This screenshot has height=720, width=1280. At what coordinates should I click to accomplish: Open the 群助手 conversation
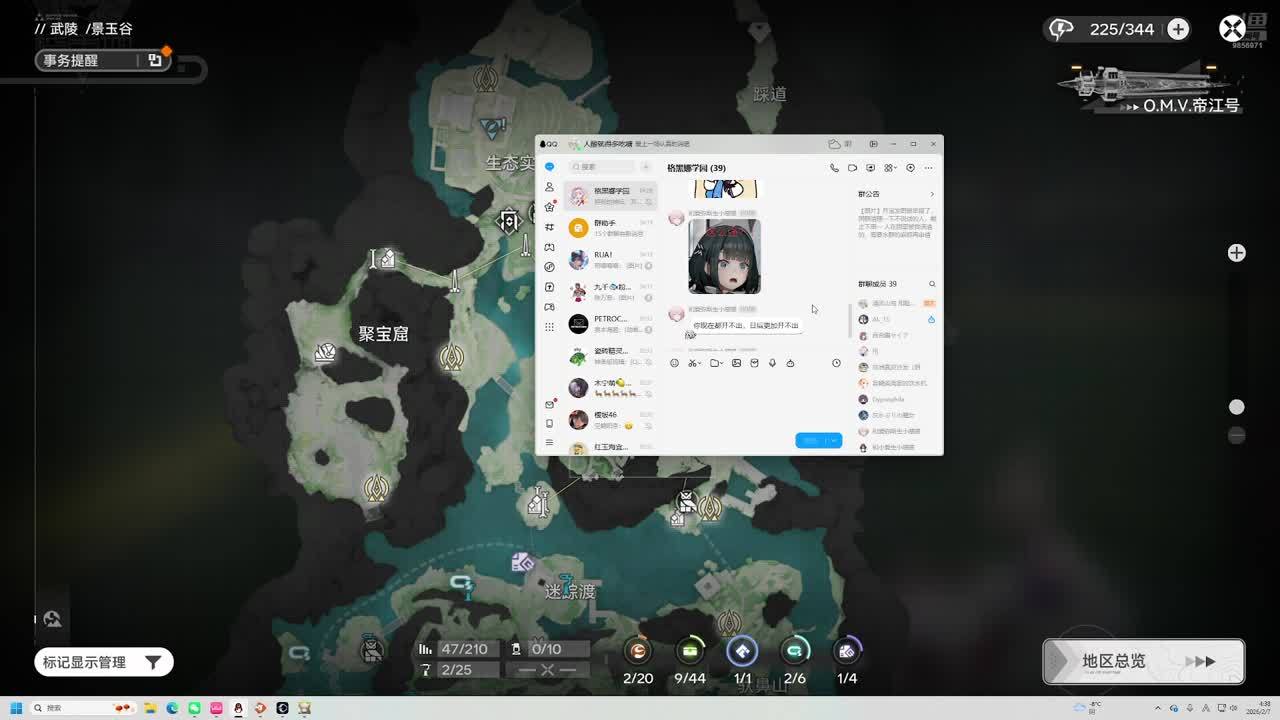pyautogui.click(x=610, y=227)
